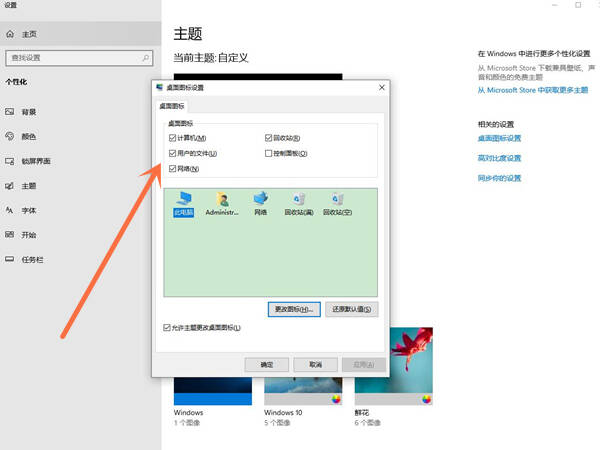Click the 锁屏界面 monitor icon in sidebar
Image resolution: width=600 pixels, height=450 pixels.
pos(10,161)
